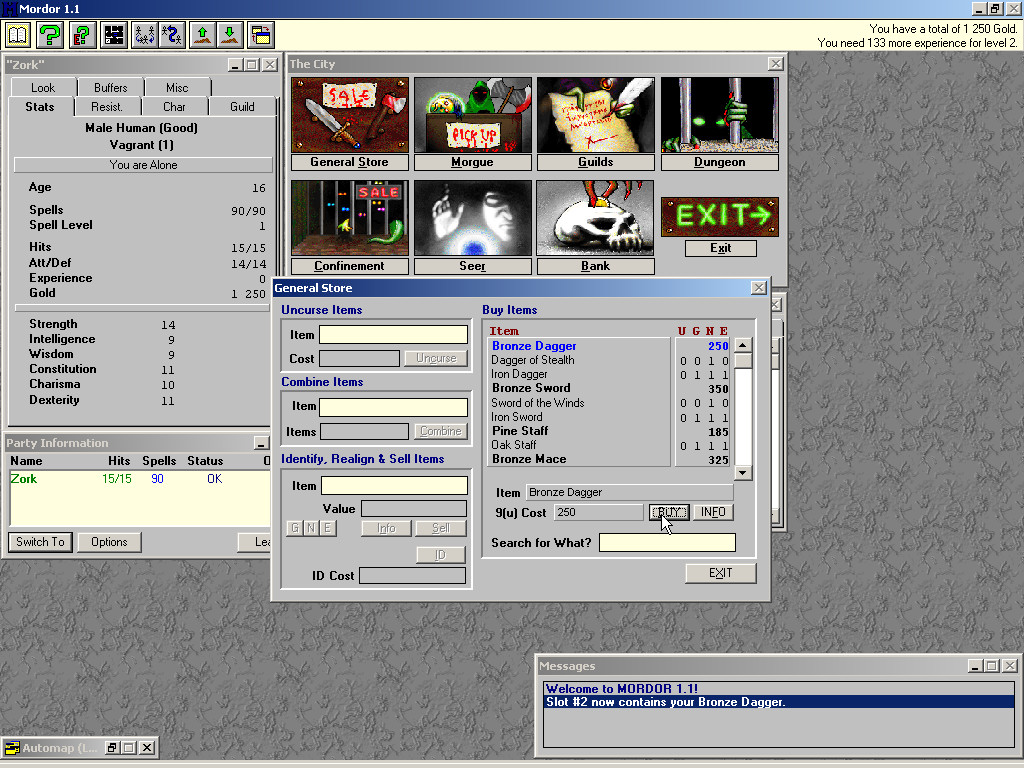Select Bronze Sword in the list
Viewport: 1024px width, 768px height.
[x=579, y=388]
